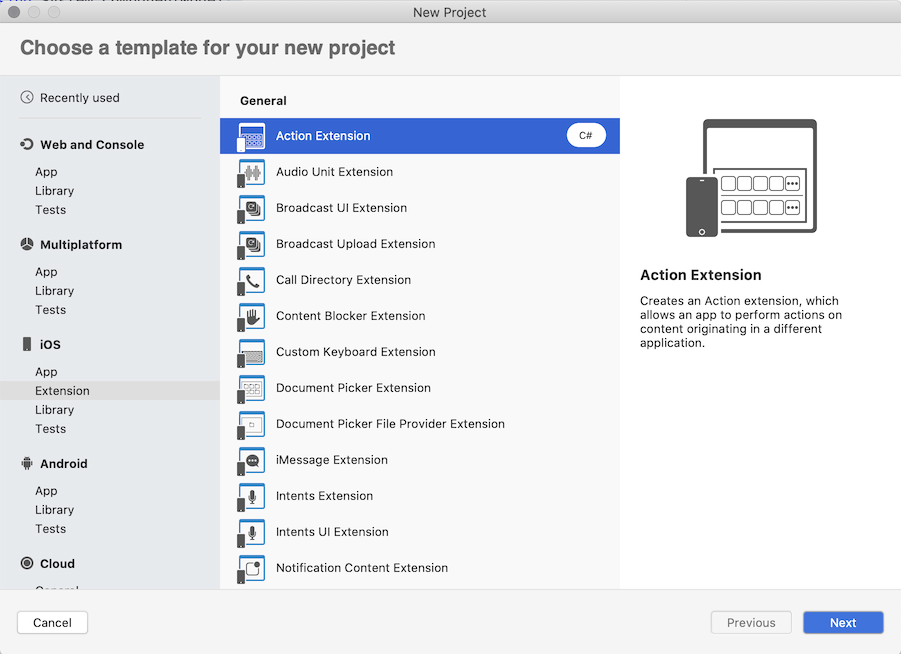Viewport: 901px width, 654px height.
Task: Choose the Broadcast Upload Extension label
Action: click(x=356, y=244)
